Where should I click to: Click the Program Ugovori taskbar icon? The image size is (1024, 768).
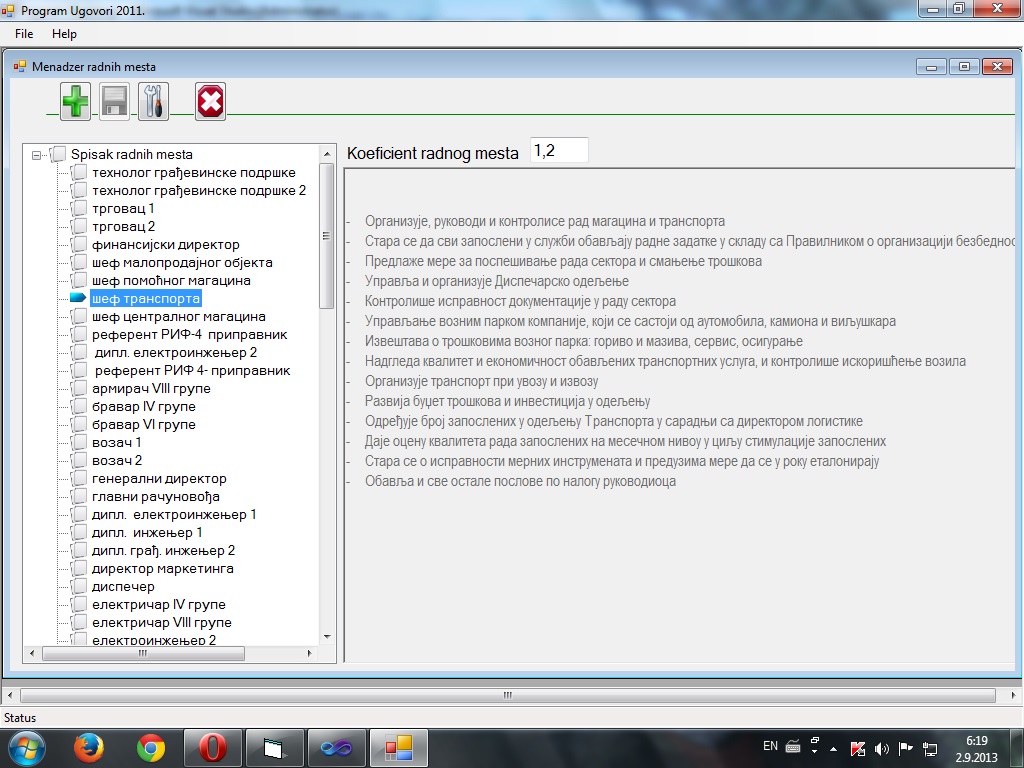pos(398,748)
